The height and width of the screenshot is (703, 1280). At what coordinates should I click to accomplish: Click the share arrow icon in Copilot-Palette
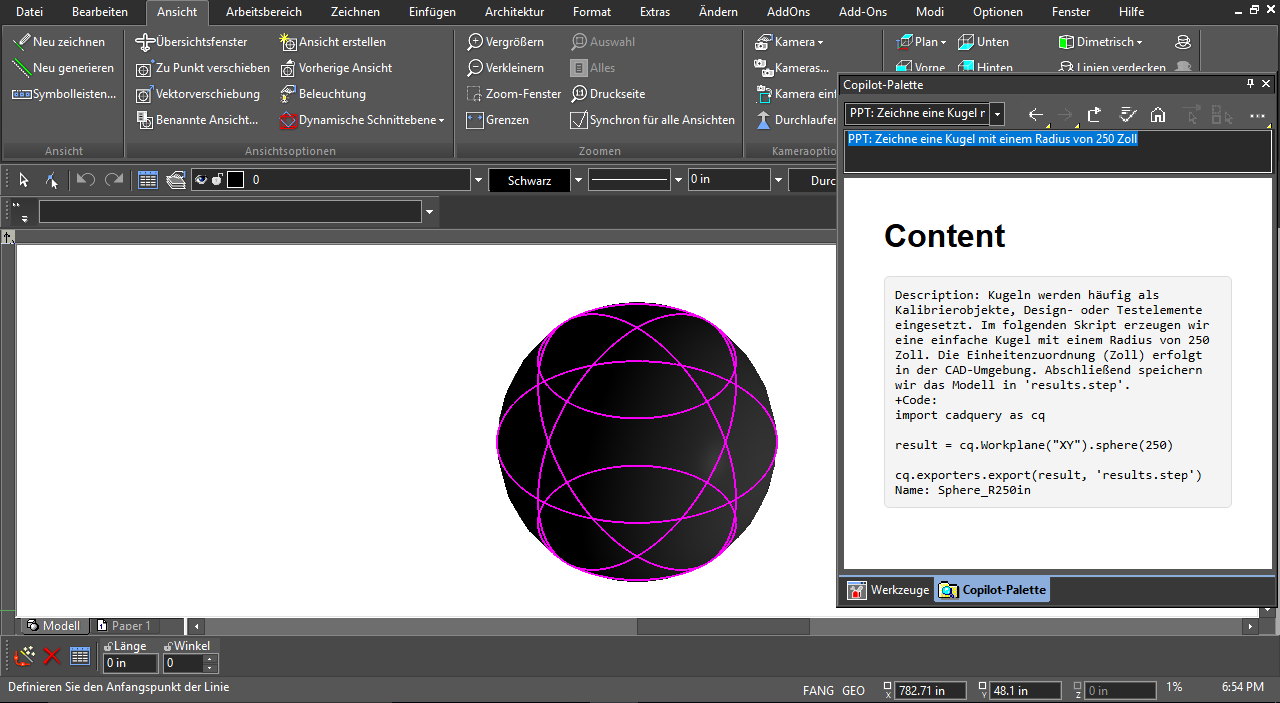(x=1095, y=114)
